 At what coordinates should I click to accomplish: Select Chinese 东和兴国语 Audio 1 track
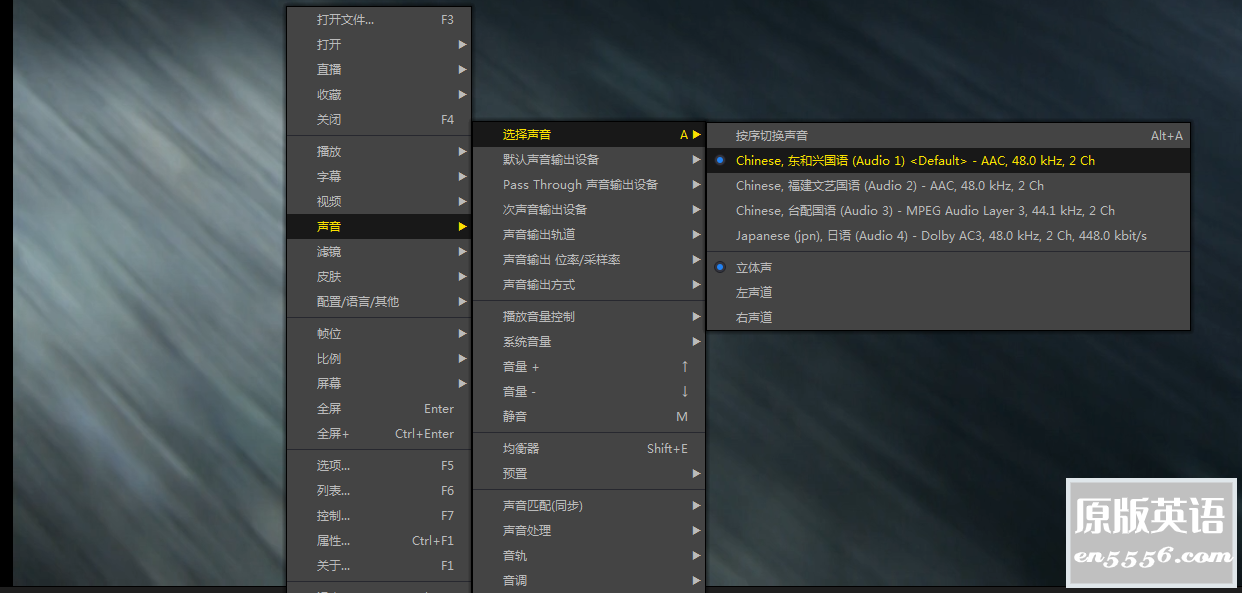point(914,161)
